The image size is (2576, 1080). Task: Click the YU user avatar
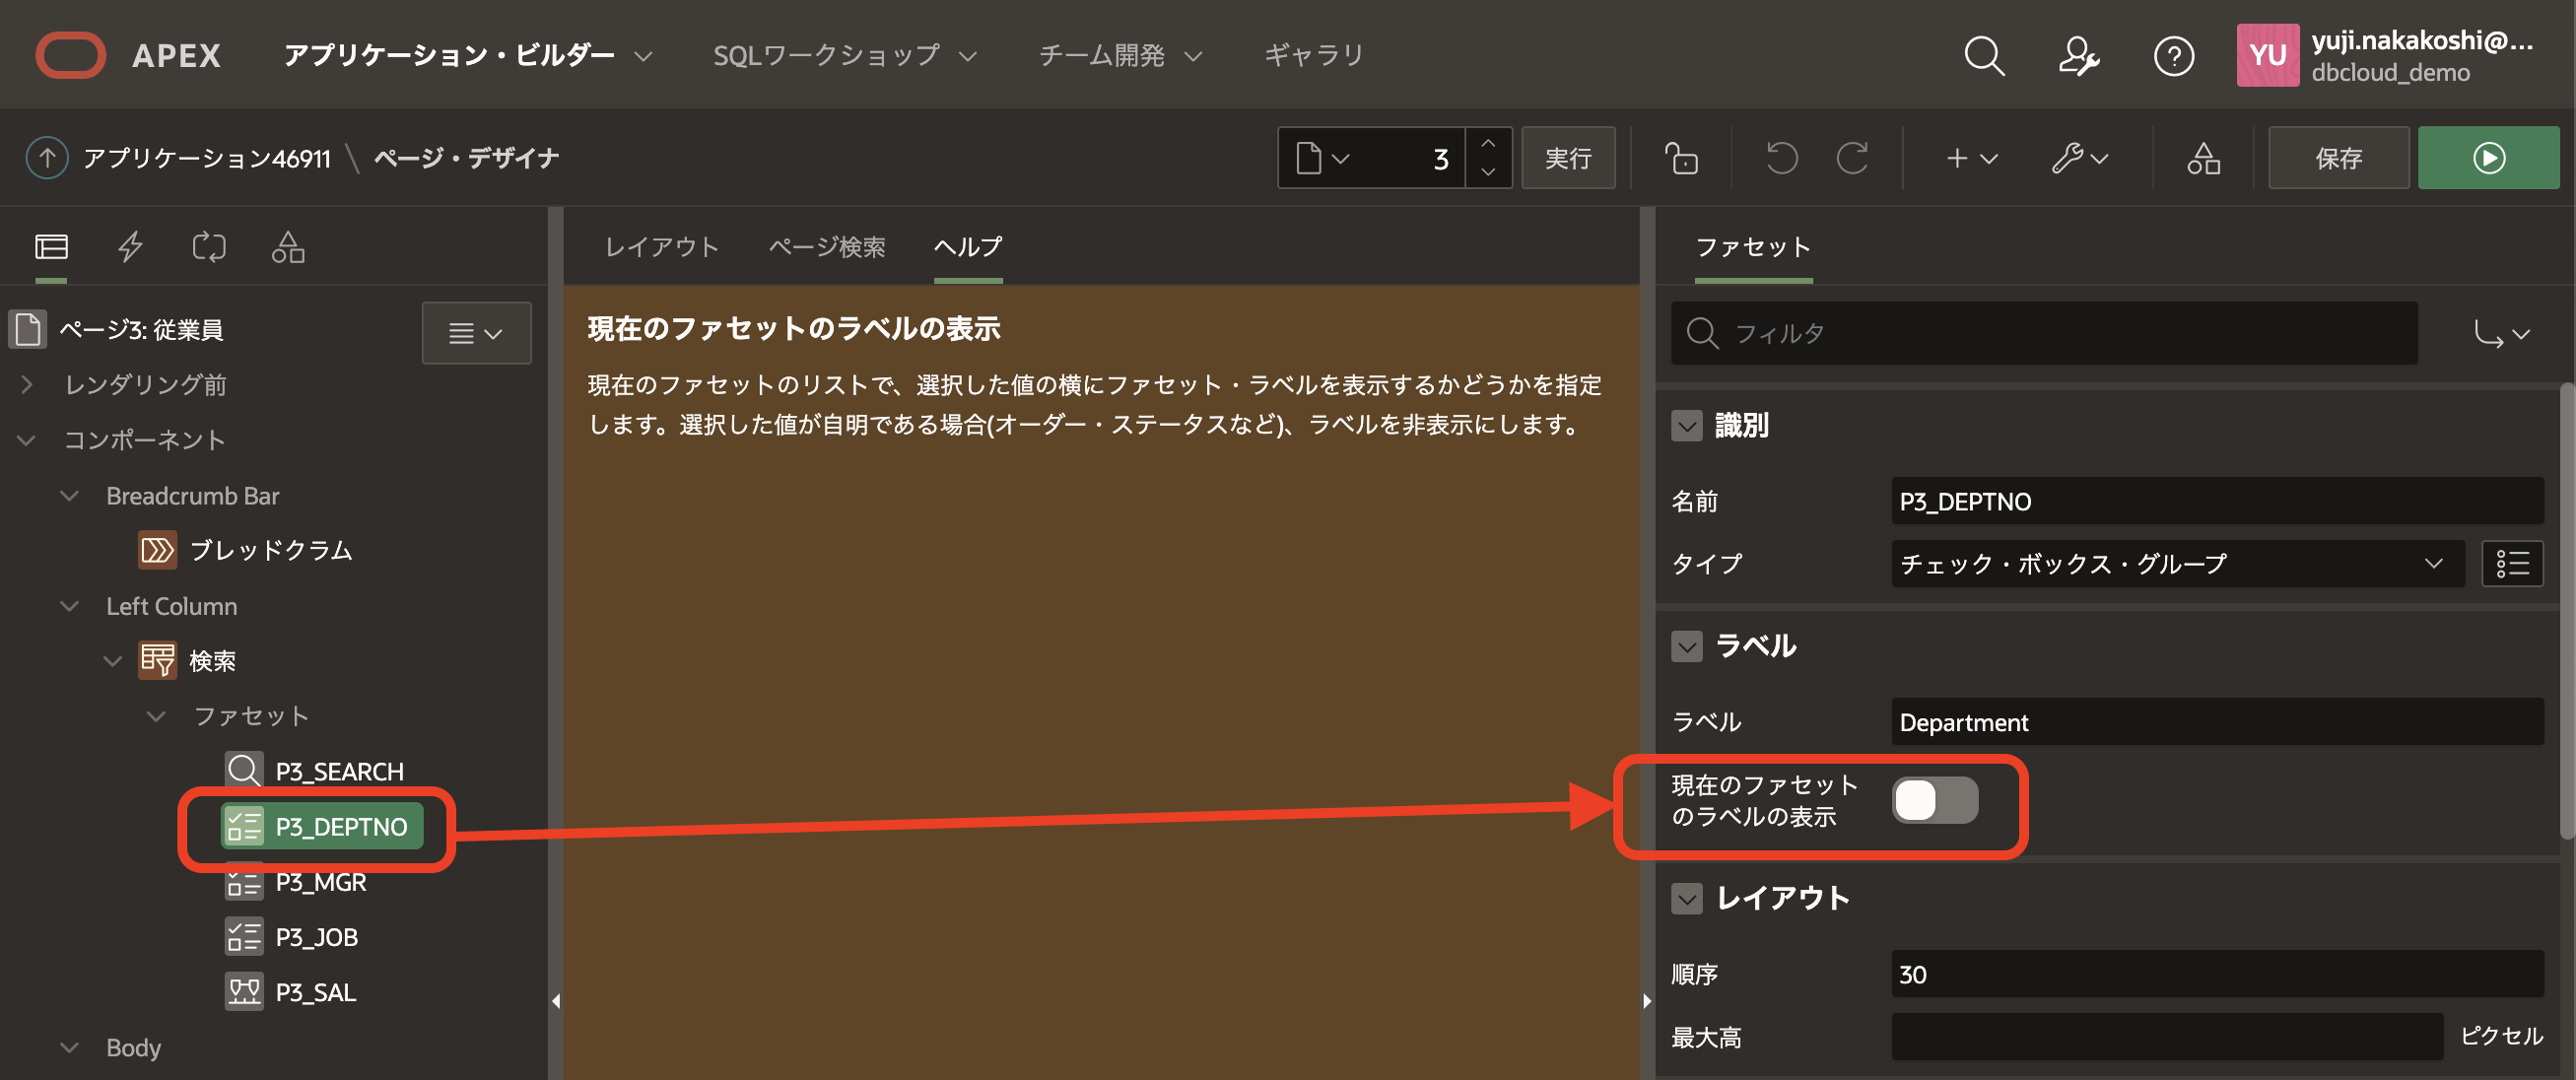coord(2267,55)
